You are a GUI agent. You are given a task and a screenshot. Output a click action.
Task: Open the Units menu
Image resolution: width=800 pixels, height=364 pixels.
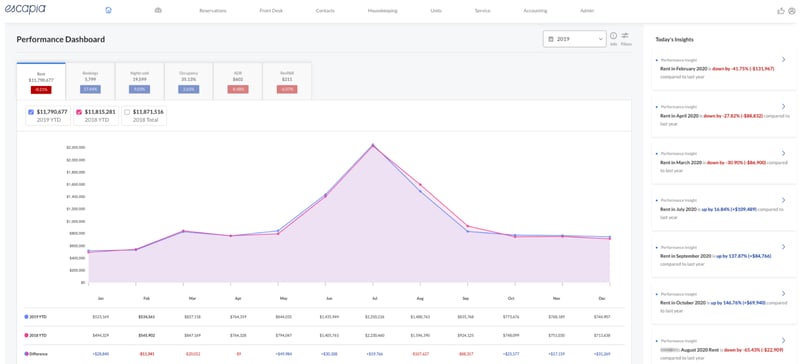click(x=436, y=11)
